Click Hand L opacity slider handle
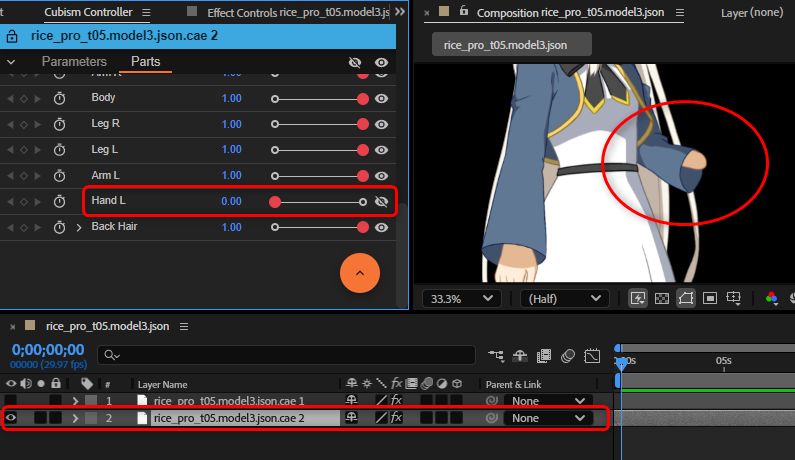 (x=275, y=202)
